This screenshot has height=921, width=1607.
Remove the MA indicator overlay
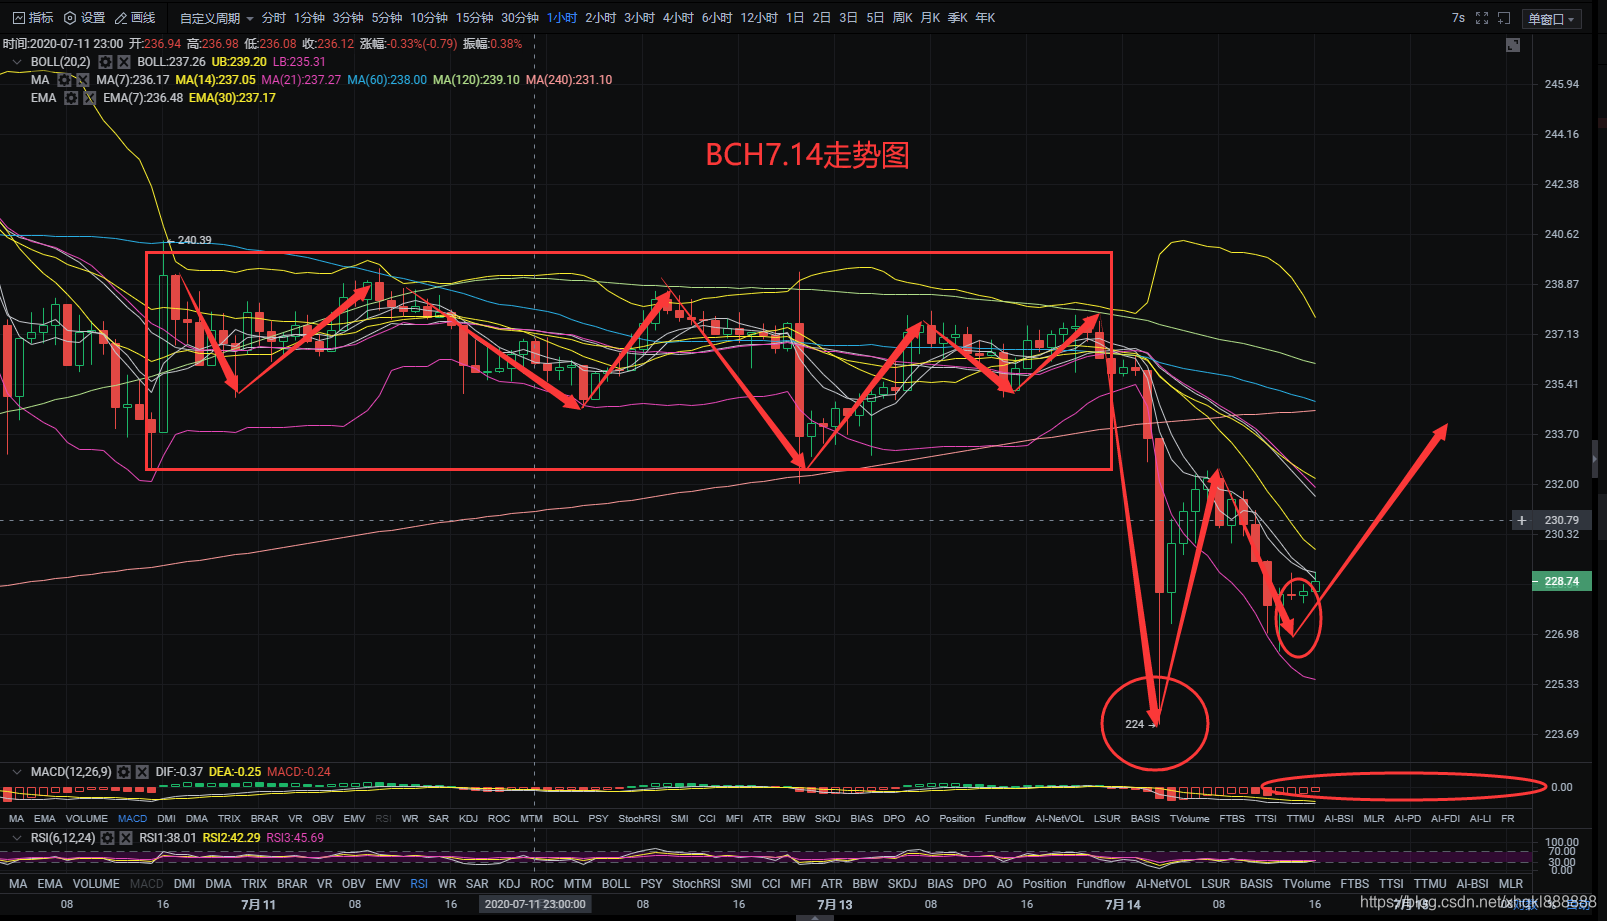coord(83,80)
